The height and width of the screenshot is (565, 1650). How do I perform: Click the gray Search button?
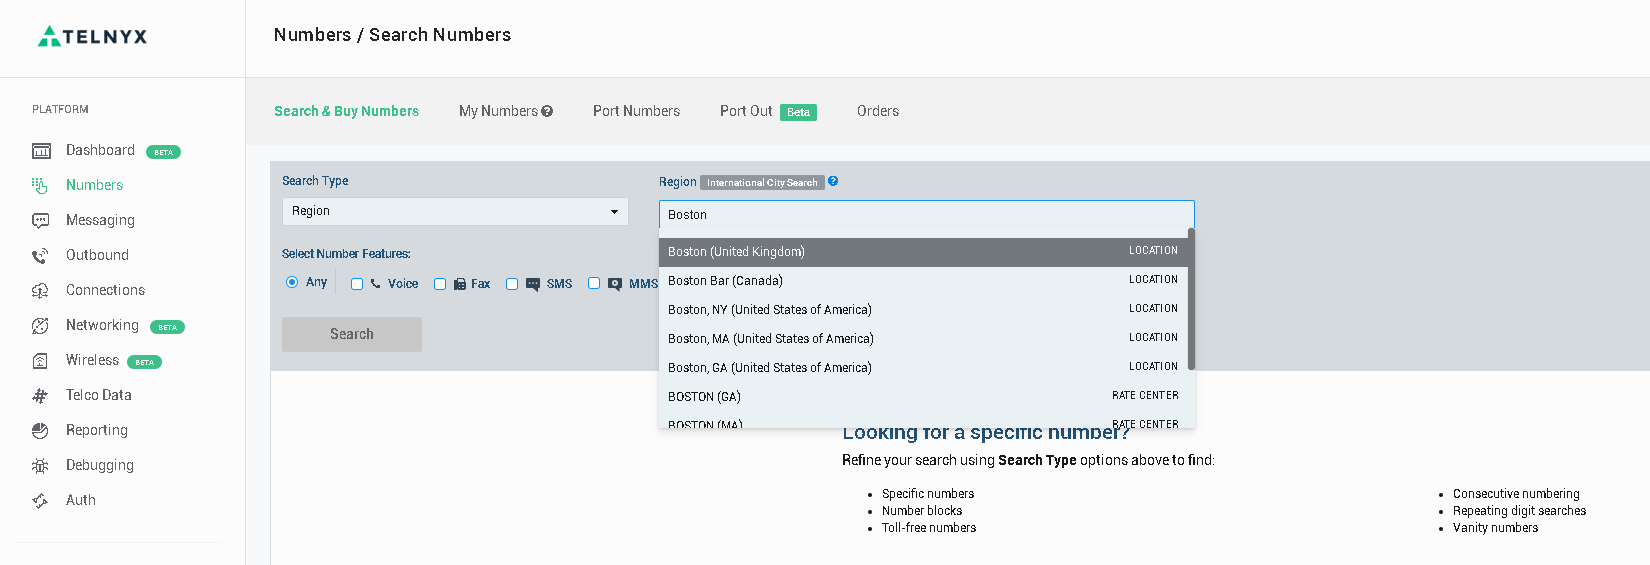(x=352, y=334)
